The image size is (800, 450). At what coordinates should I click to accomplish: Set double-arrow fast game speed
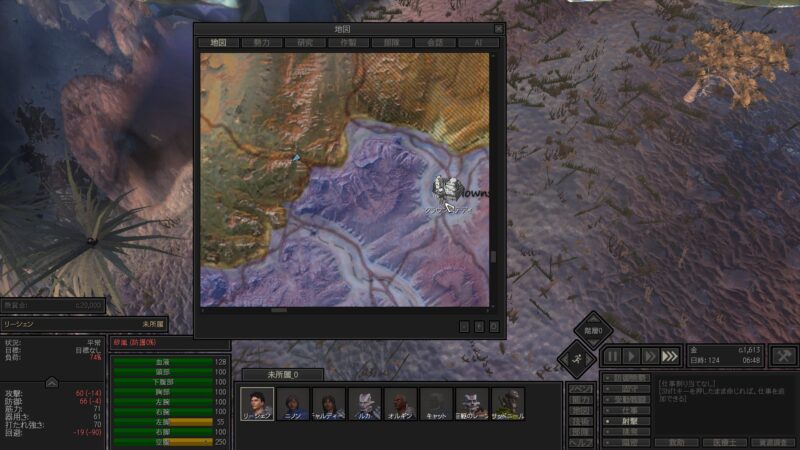click(649, 356)
